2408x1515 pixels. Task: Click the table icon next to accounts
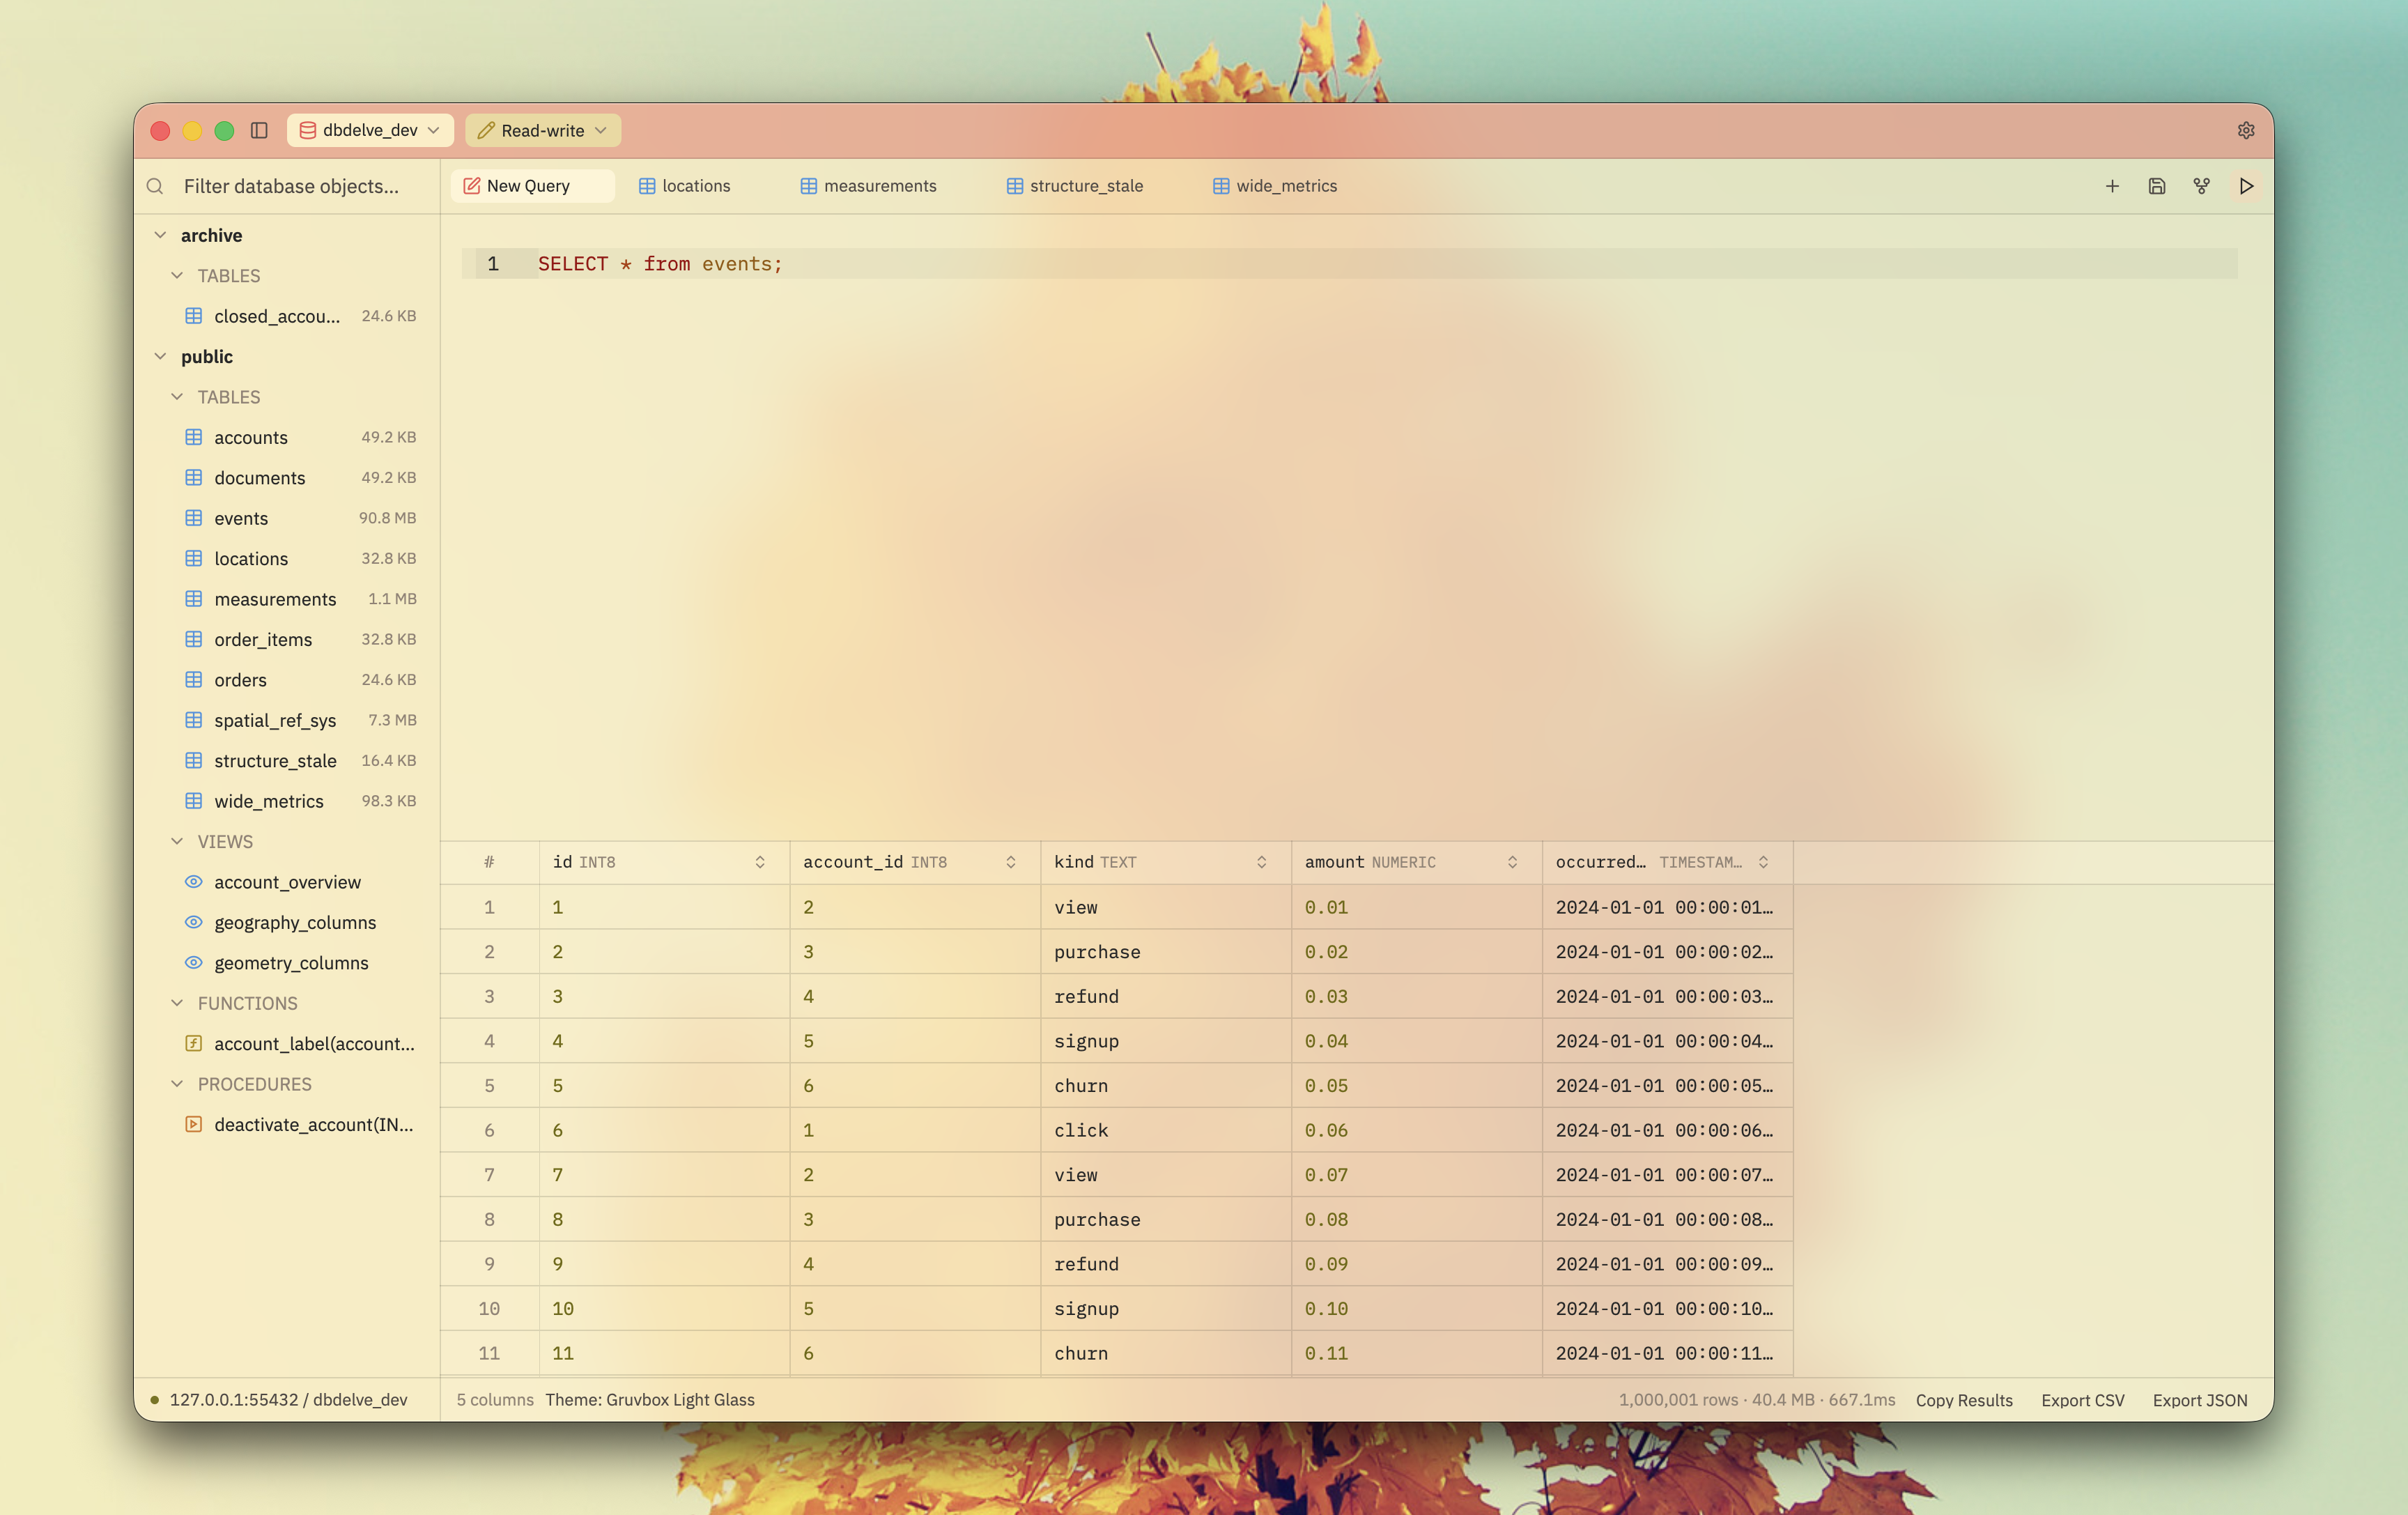click(194, 437)
